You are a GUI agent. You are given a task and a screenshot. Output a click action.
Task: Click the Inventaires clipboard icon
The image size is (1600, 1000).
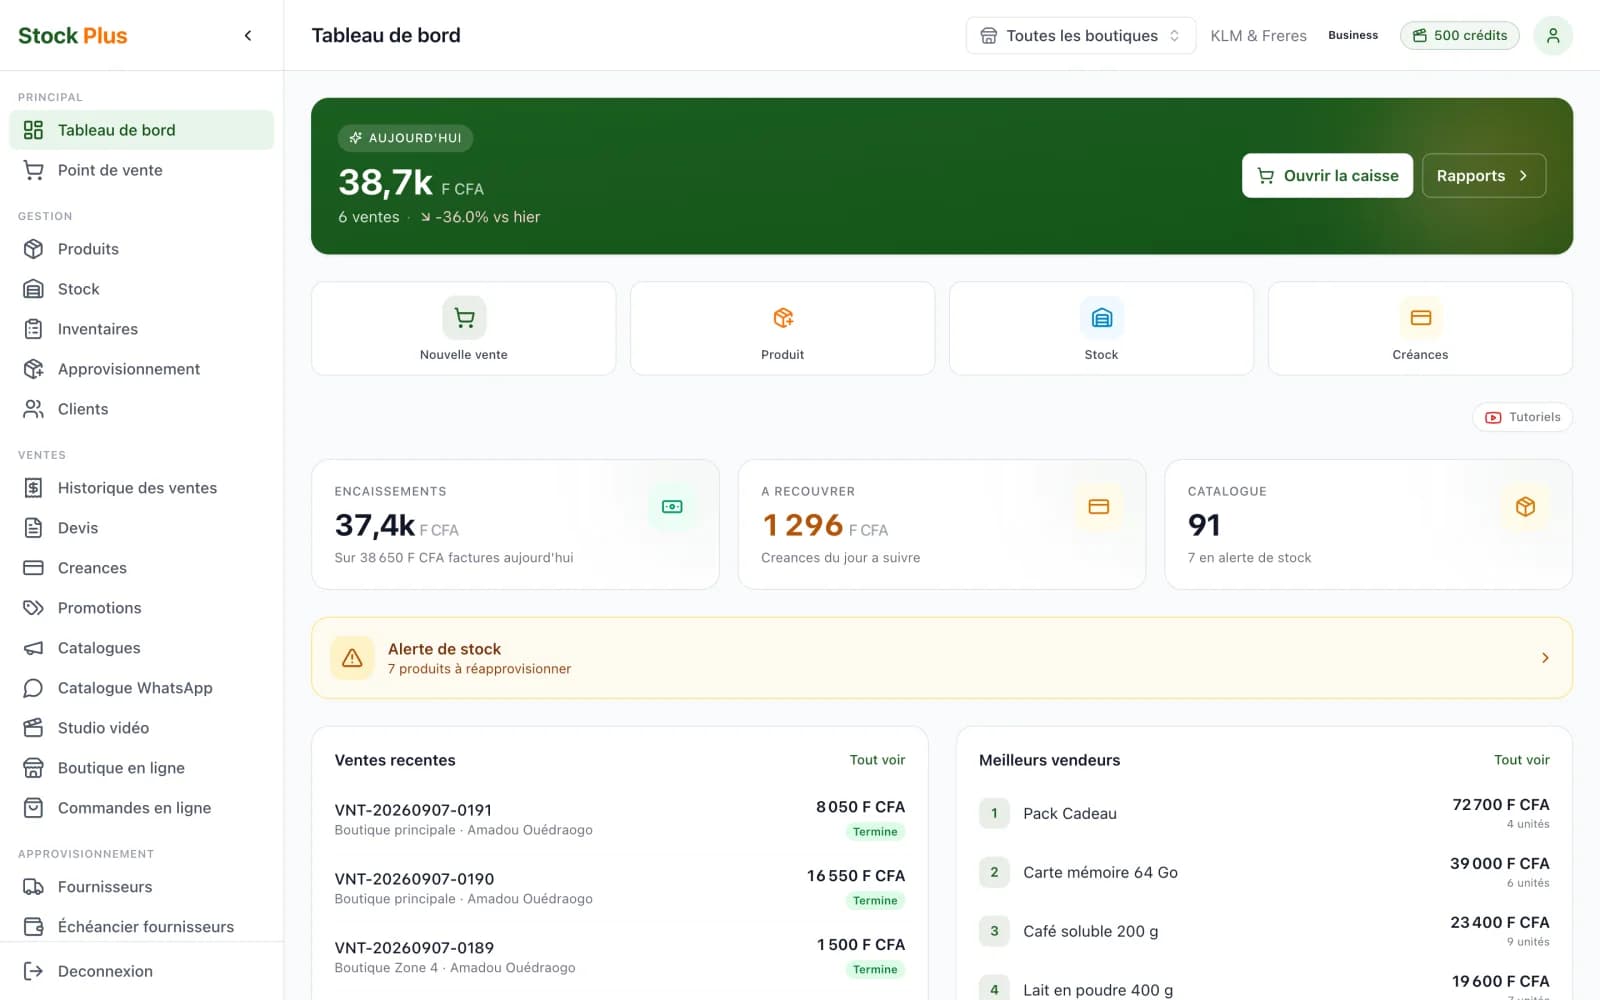click(x=34, y=329)
